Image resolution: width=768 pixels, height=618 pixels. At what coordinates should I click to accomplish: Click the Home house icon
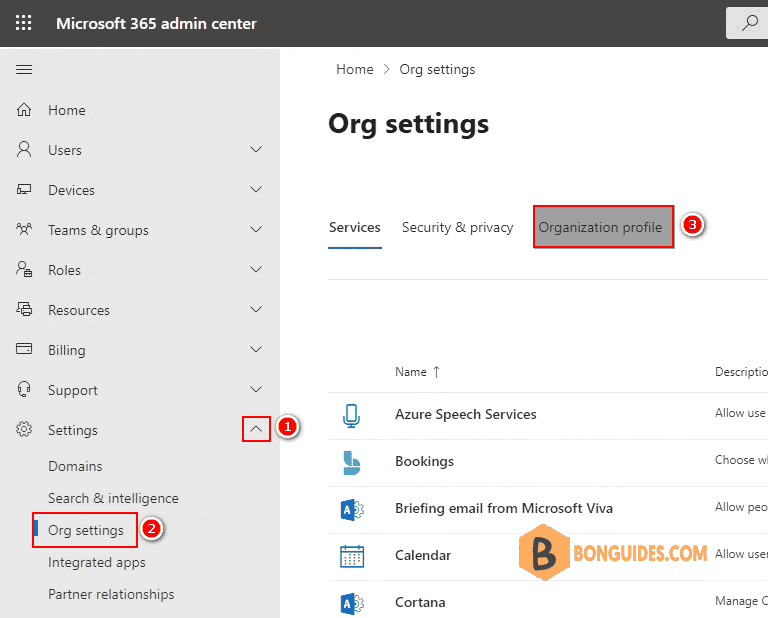(24, 110)
